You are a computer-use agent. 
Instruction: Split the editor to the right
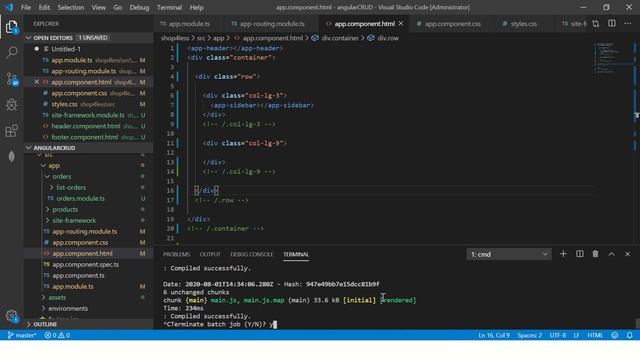click(611, 24)
